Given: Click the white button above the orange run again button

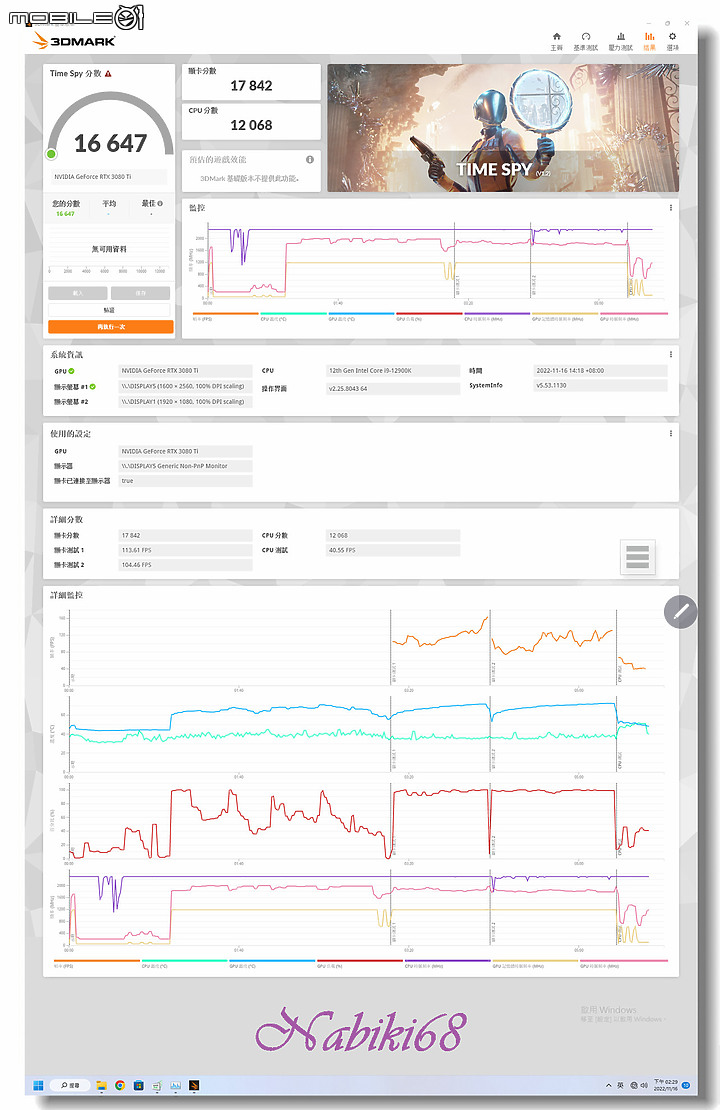Looking at the screenshot, I should tap(109, 310).
